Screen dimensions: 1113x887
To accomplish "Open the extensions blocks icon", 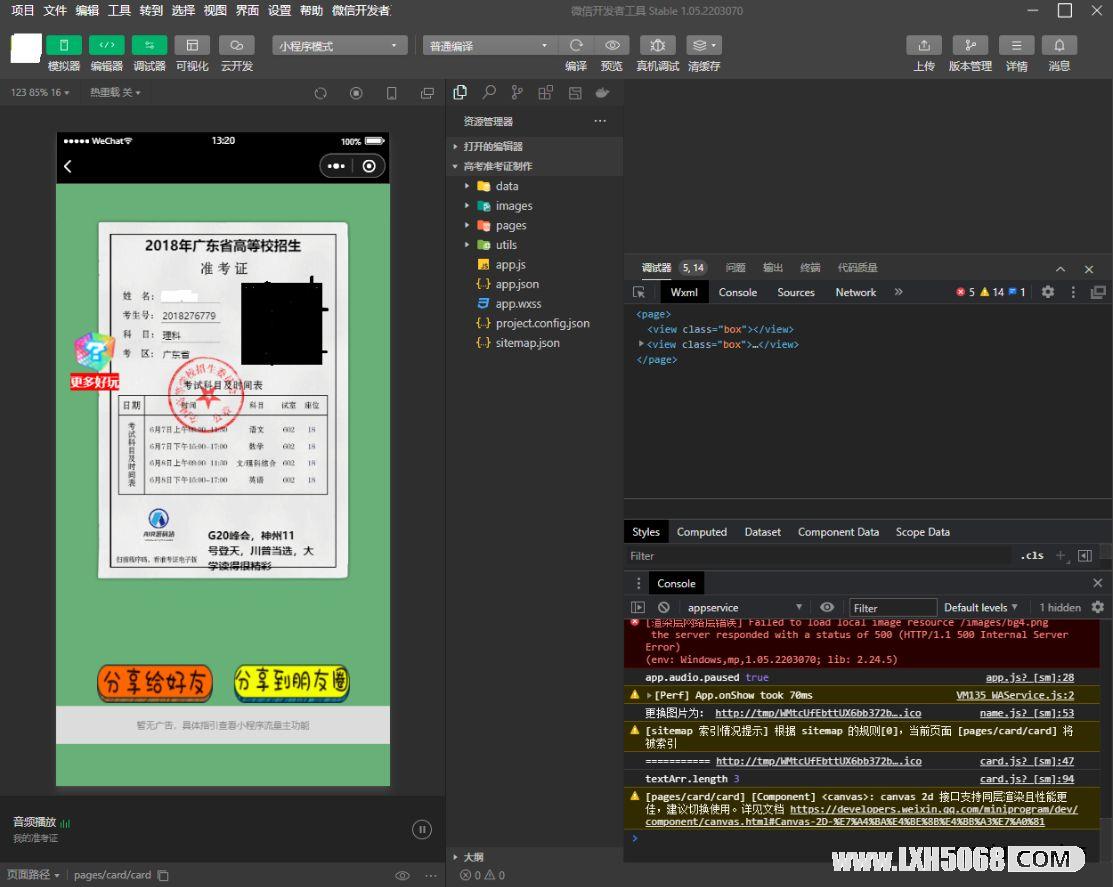I will click(545, 92).
